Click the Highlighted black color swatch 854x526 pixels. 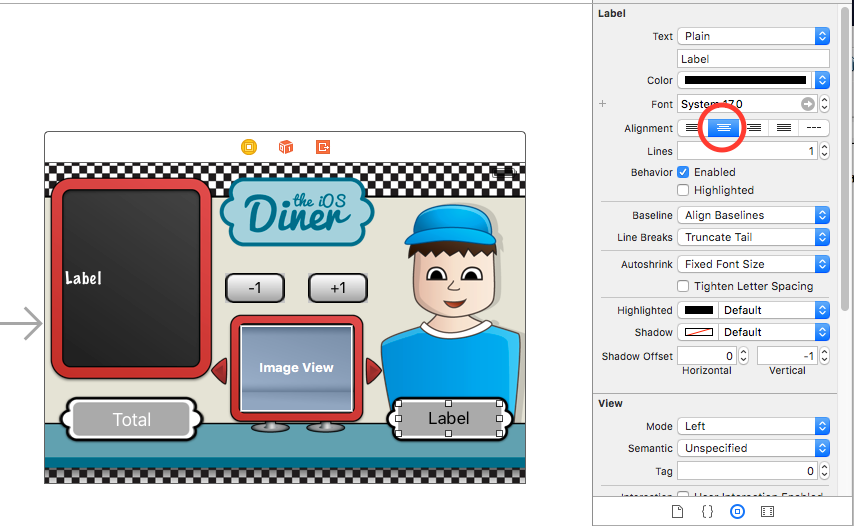(698, 310)
